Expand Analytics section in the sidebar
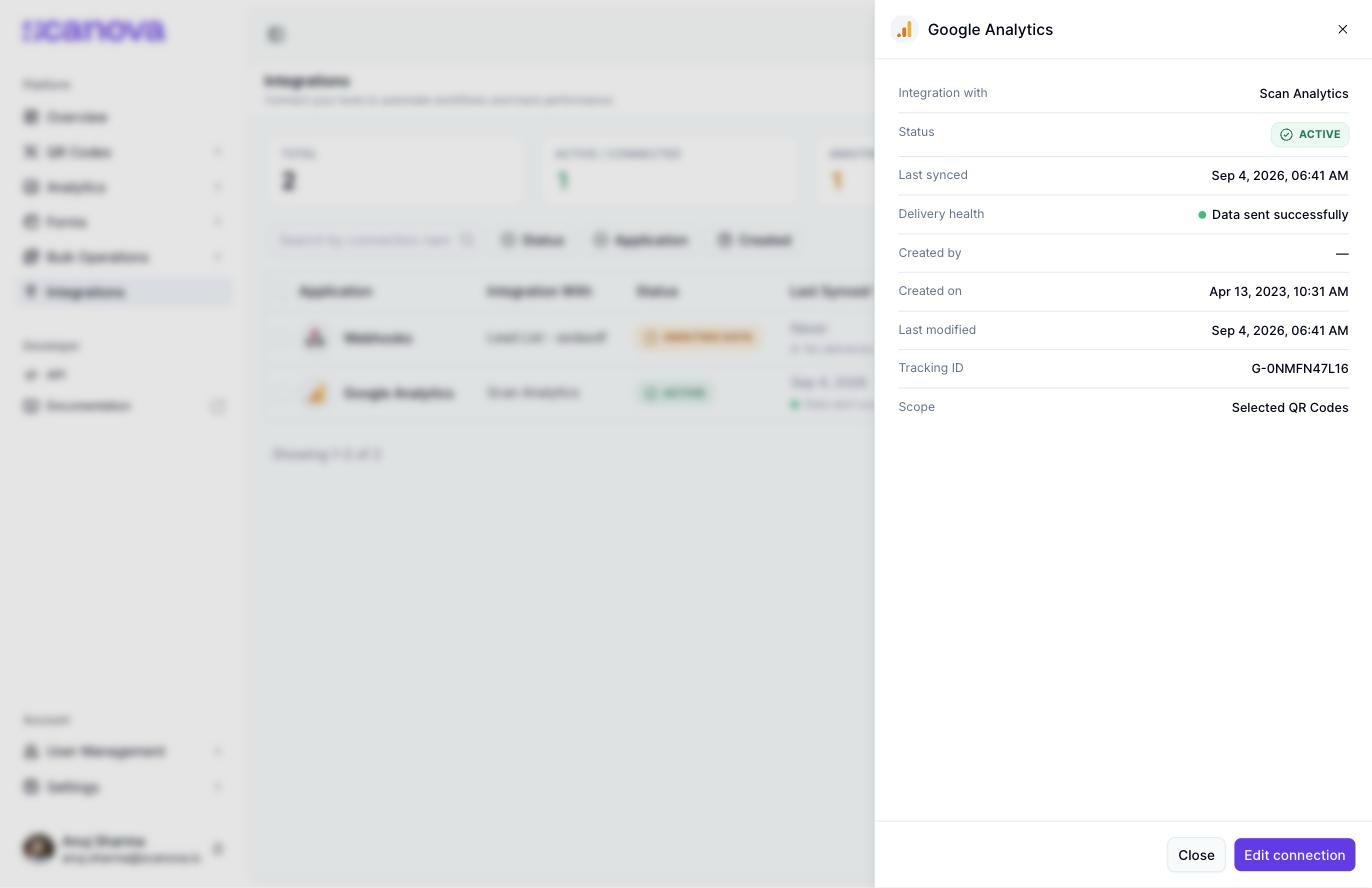Viewport: 1372px width, 888px height. point(124,187)
